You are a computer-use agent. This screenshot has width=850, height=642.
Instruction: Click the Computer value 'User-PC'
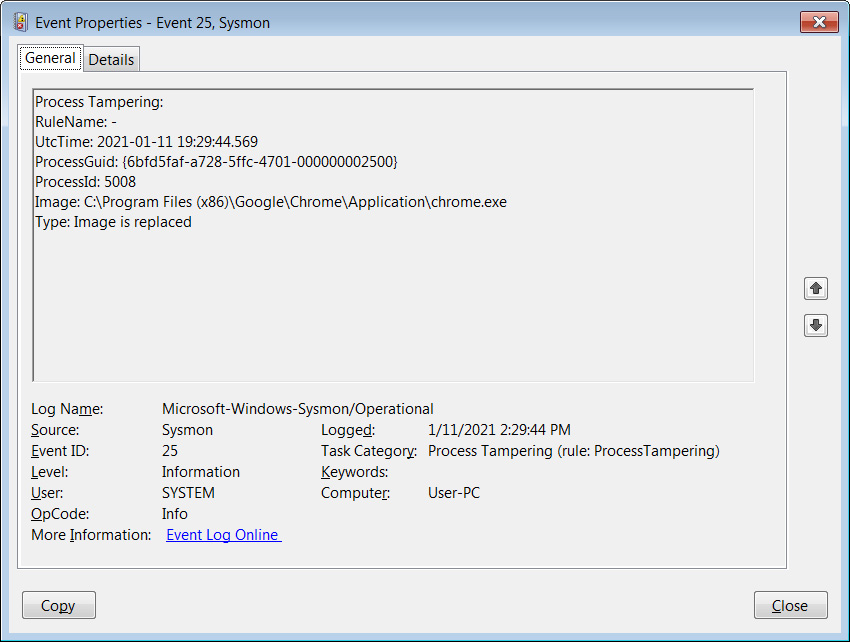point(454,493)
